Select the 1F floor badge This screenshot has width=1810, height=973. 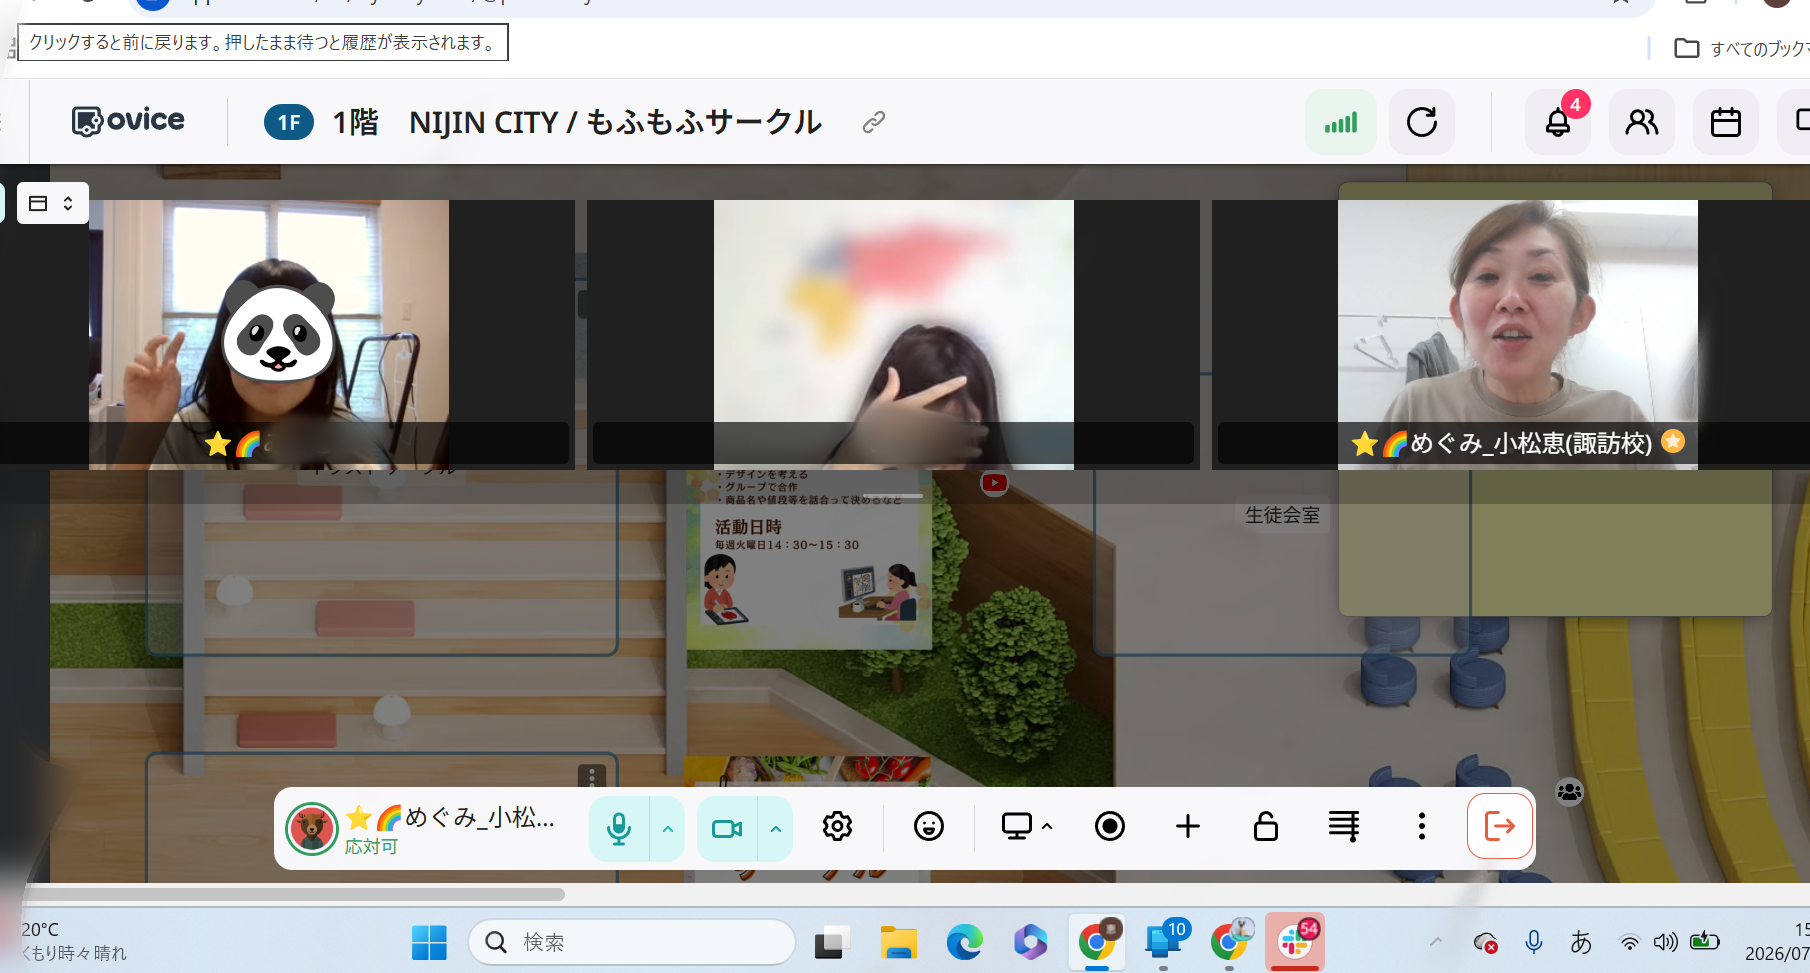pyautogui.click(x=289, y=122)
